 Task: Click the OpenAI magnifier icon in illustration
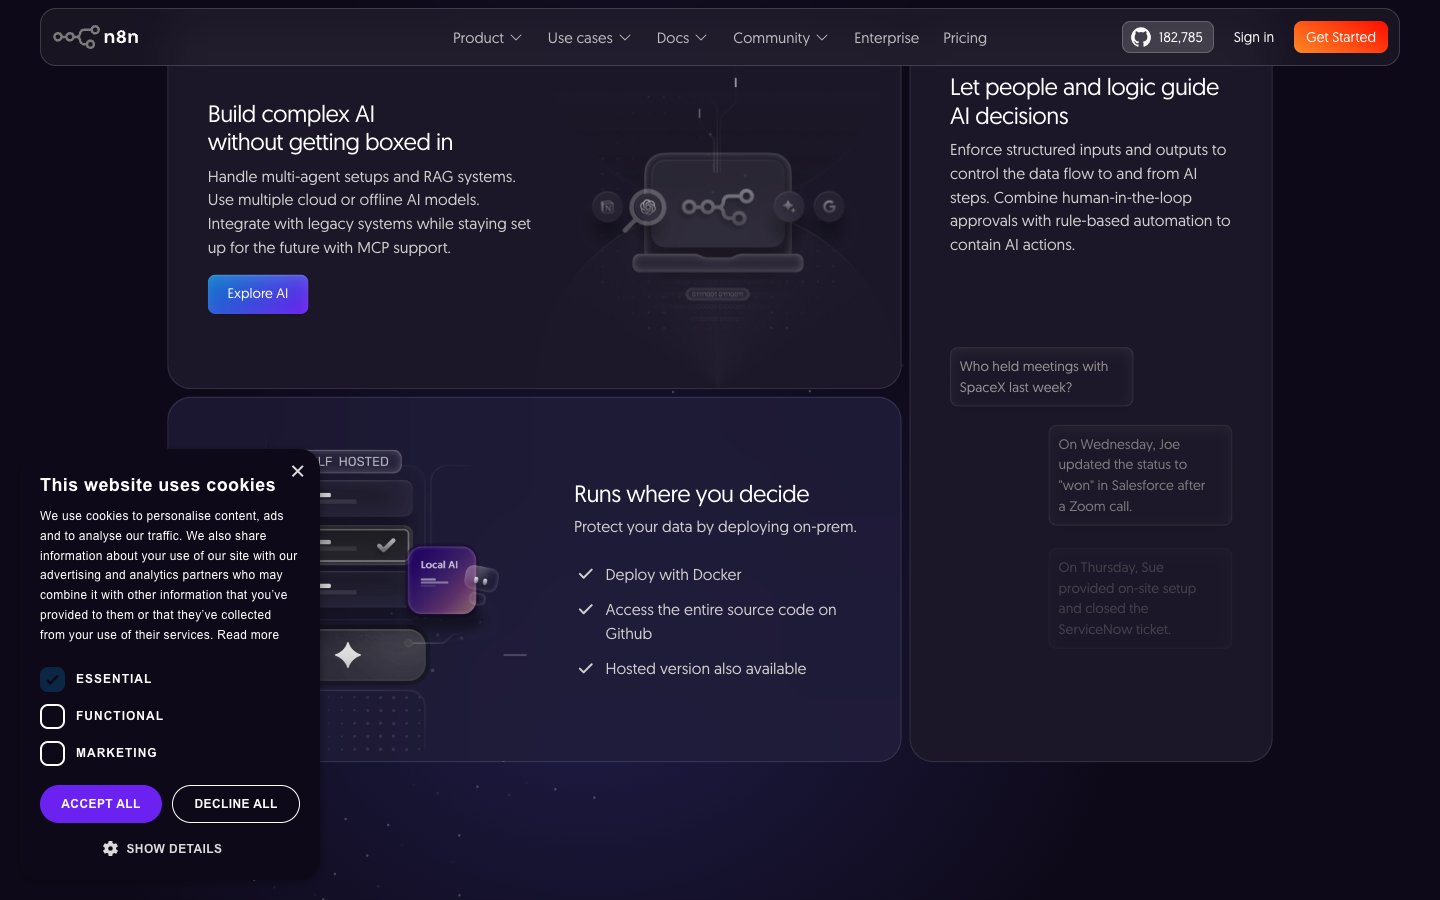[647, 207]
